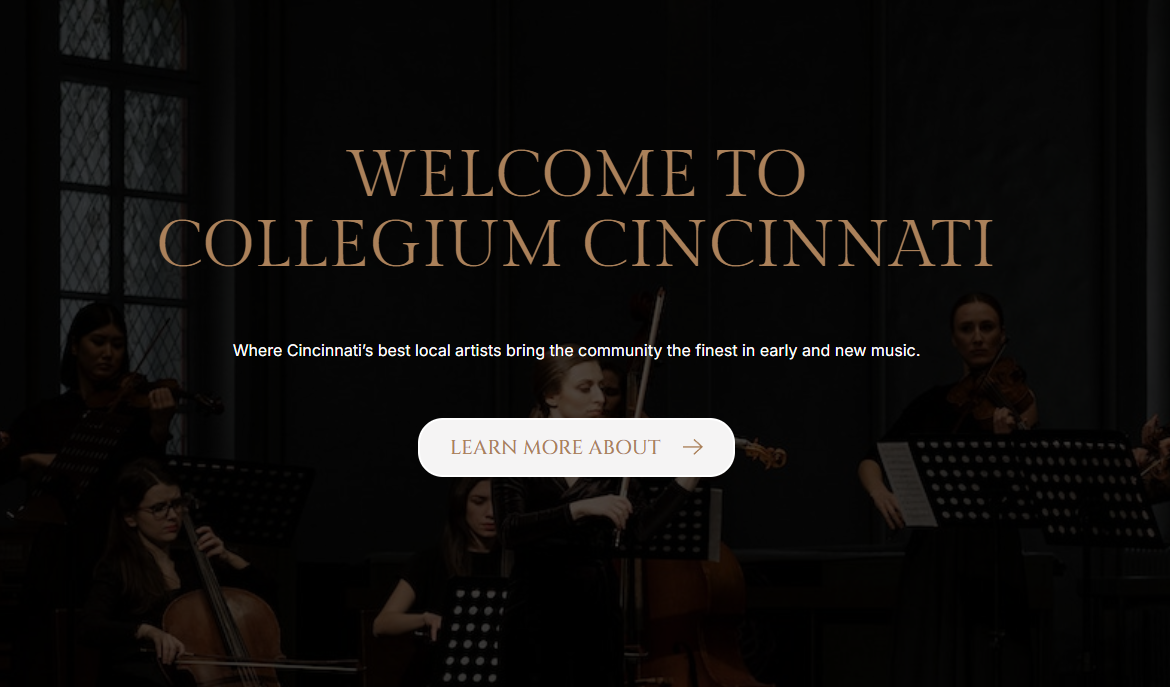1170x687 pixels.
Task: Click the tagline about early and new music
Action: (576, 350)
